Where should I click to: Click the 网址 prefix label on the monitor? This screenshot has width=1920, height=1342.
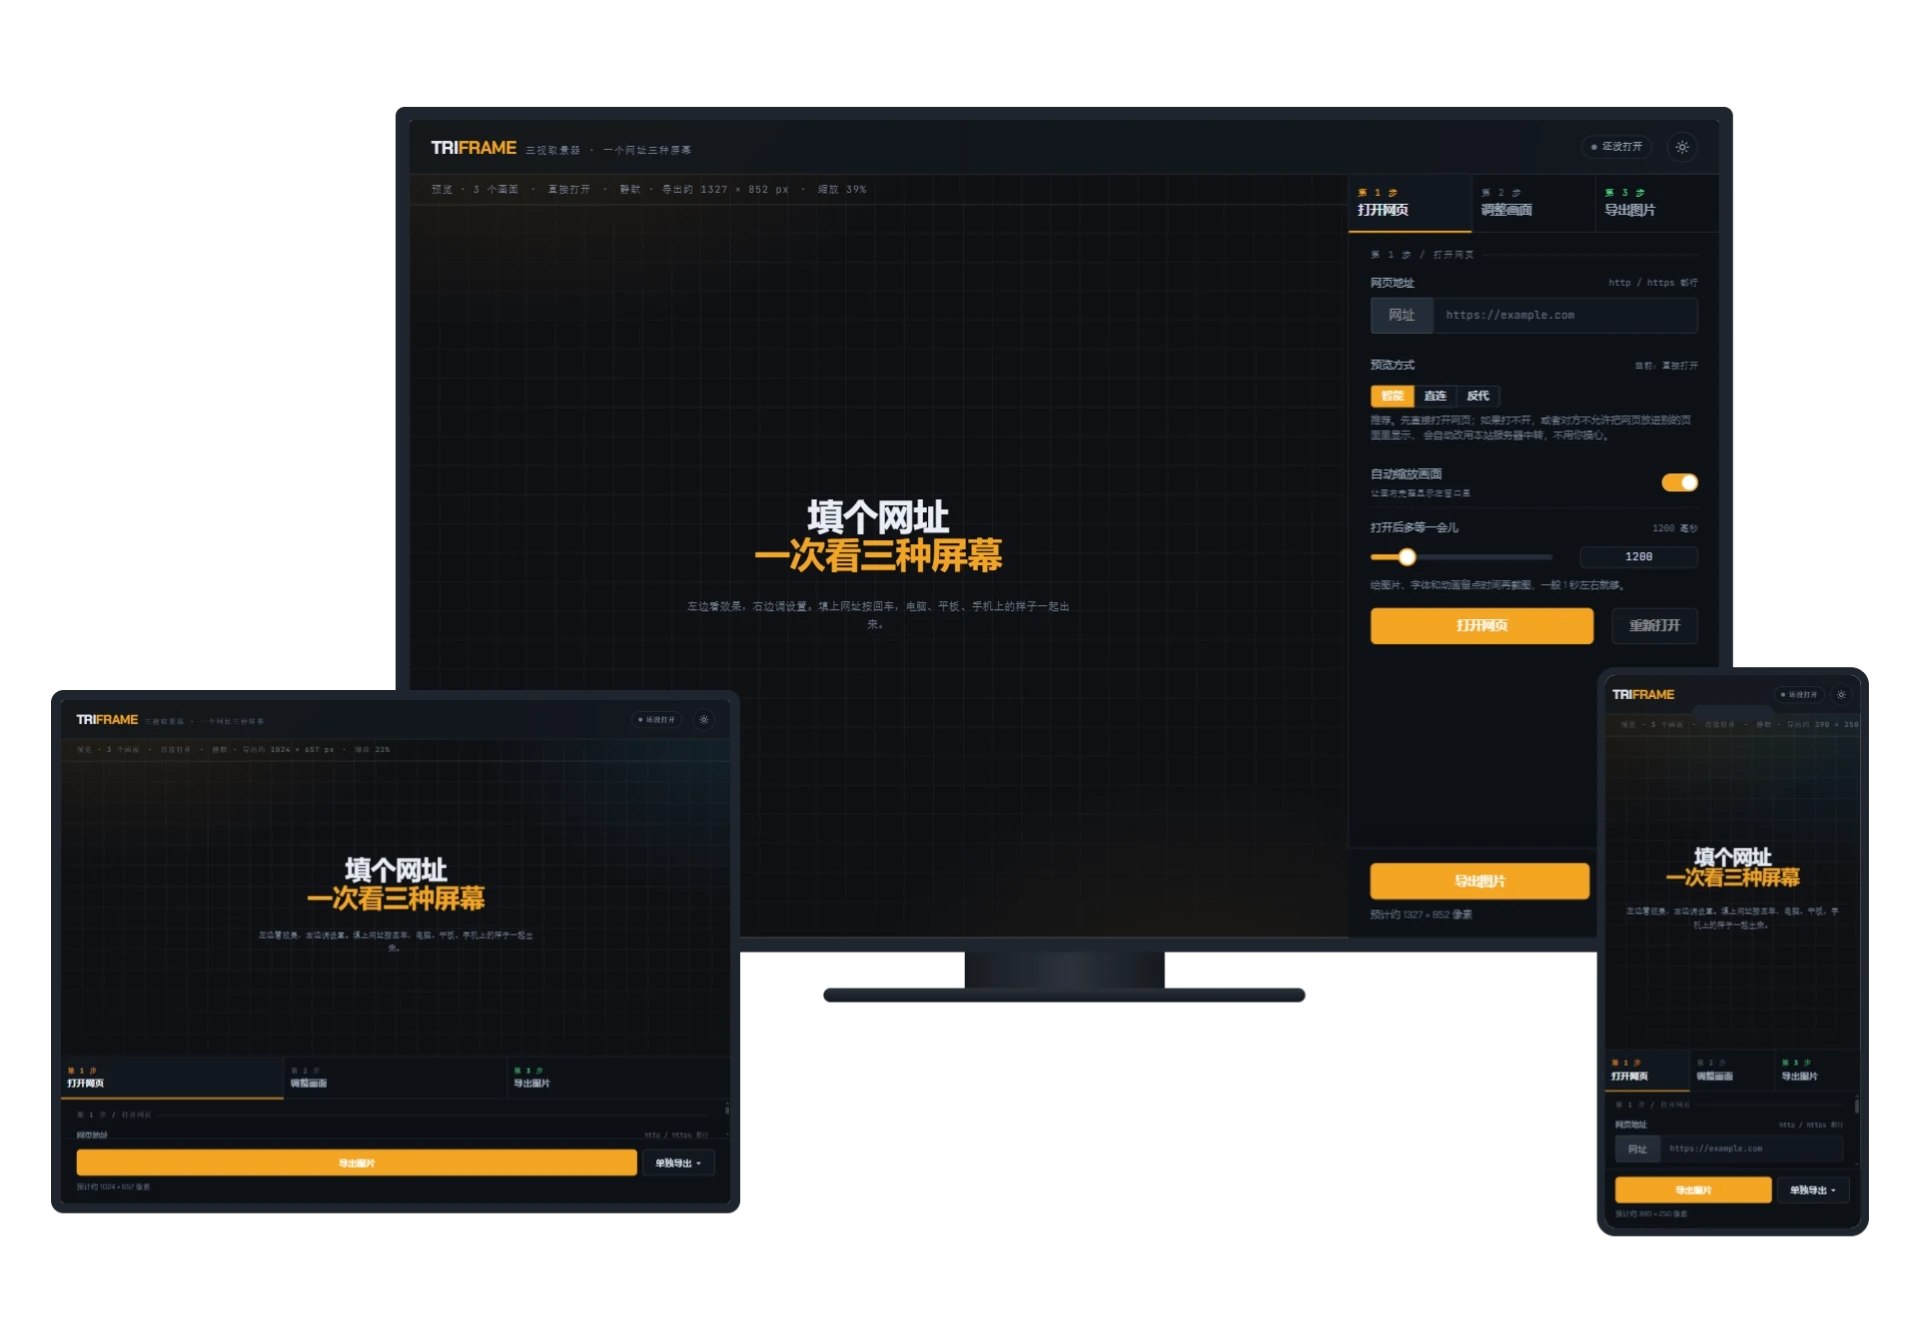click(x=1402, y=315)
